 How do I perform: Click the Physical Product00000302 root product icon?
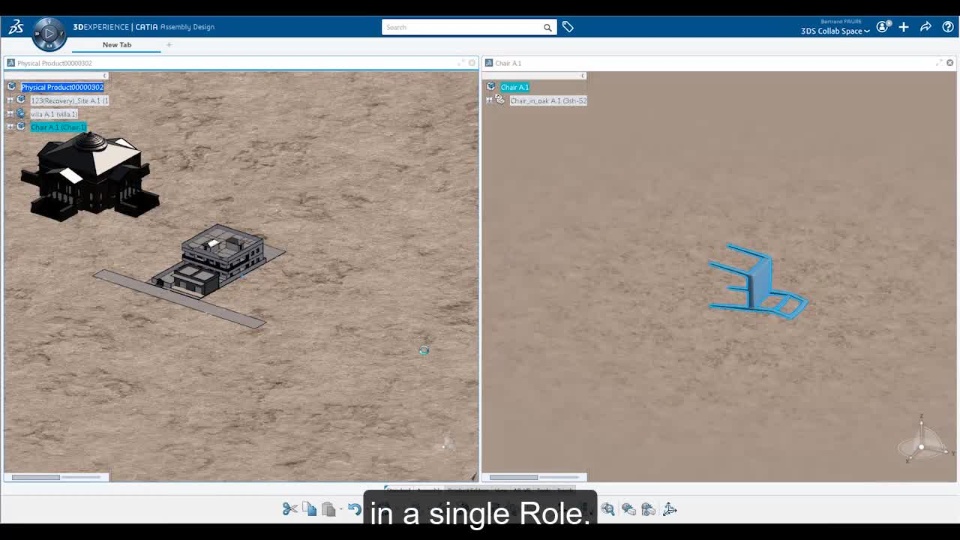[12, 87]
